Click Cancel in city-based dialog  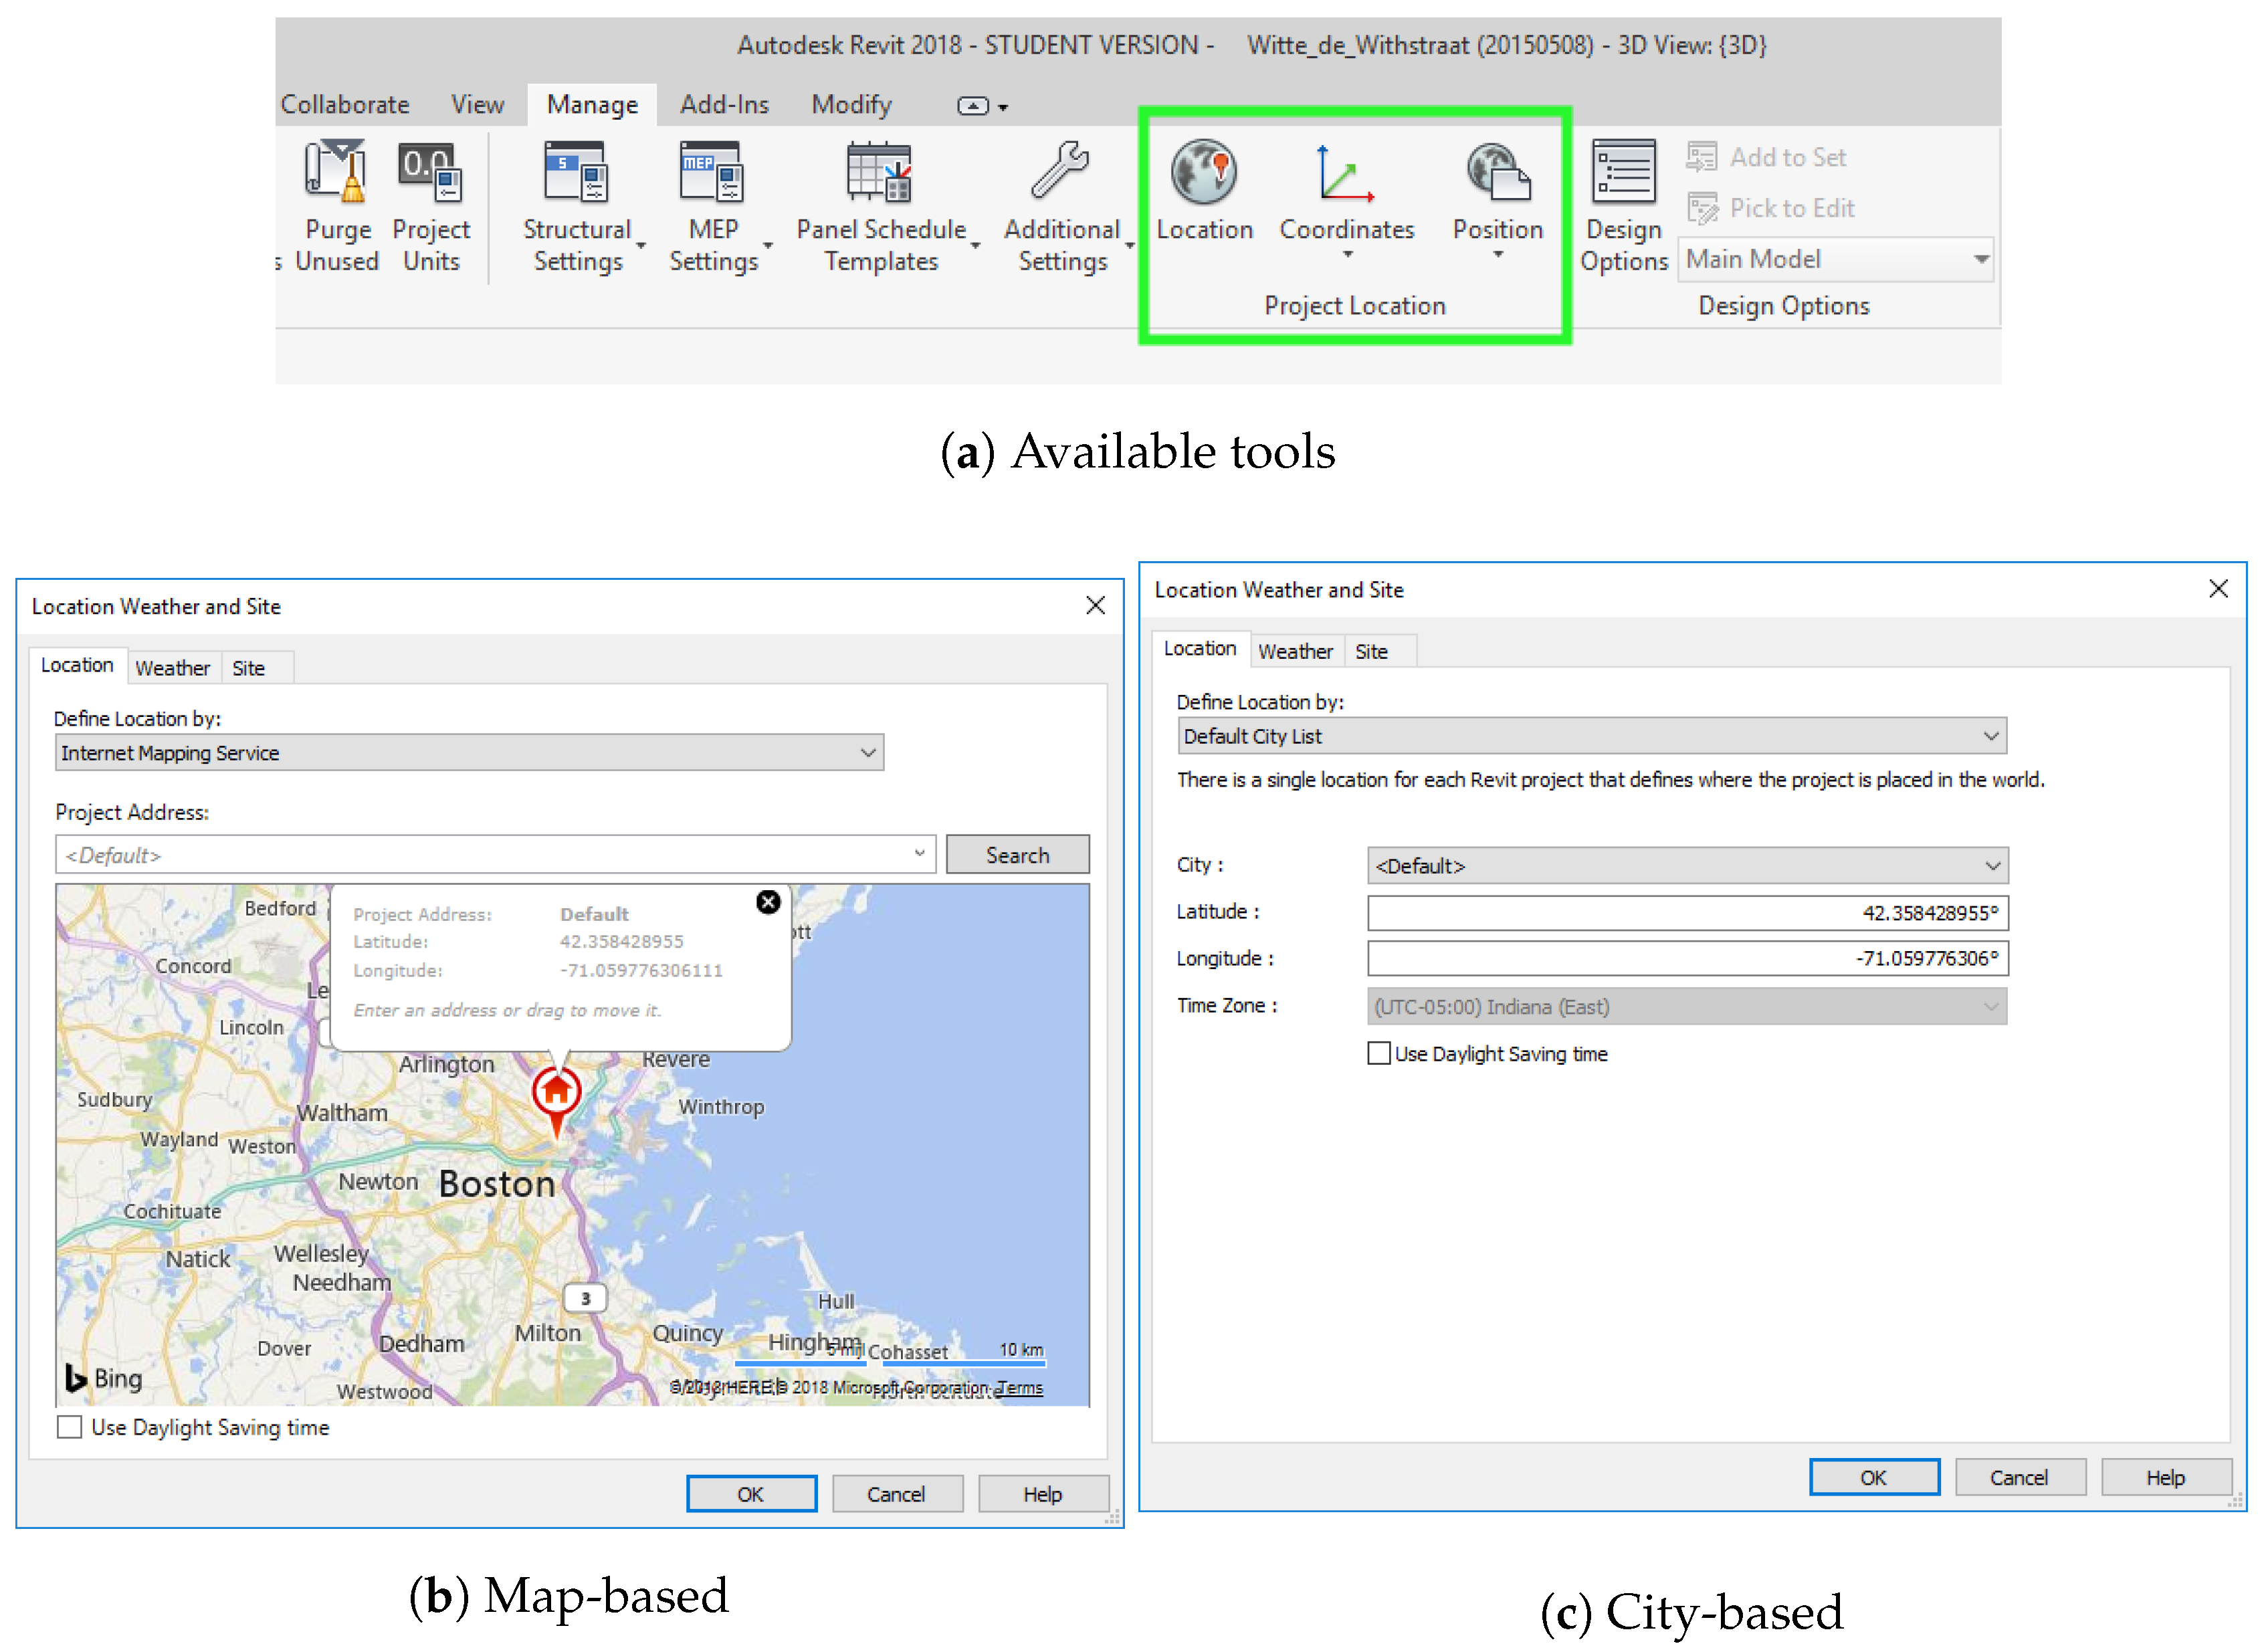click(2019, 1477)
